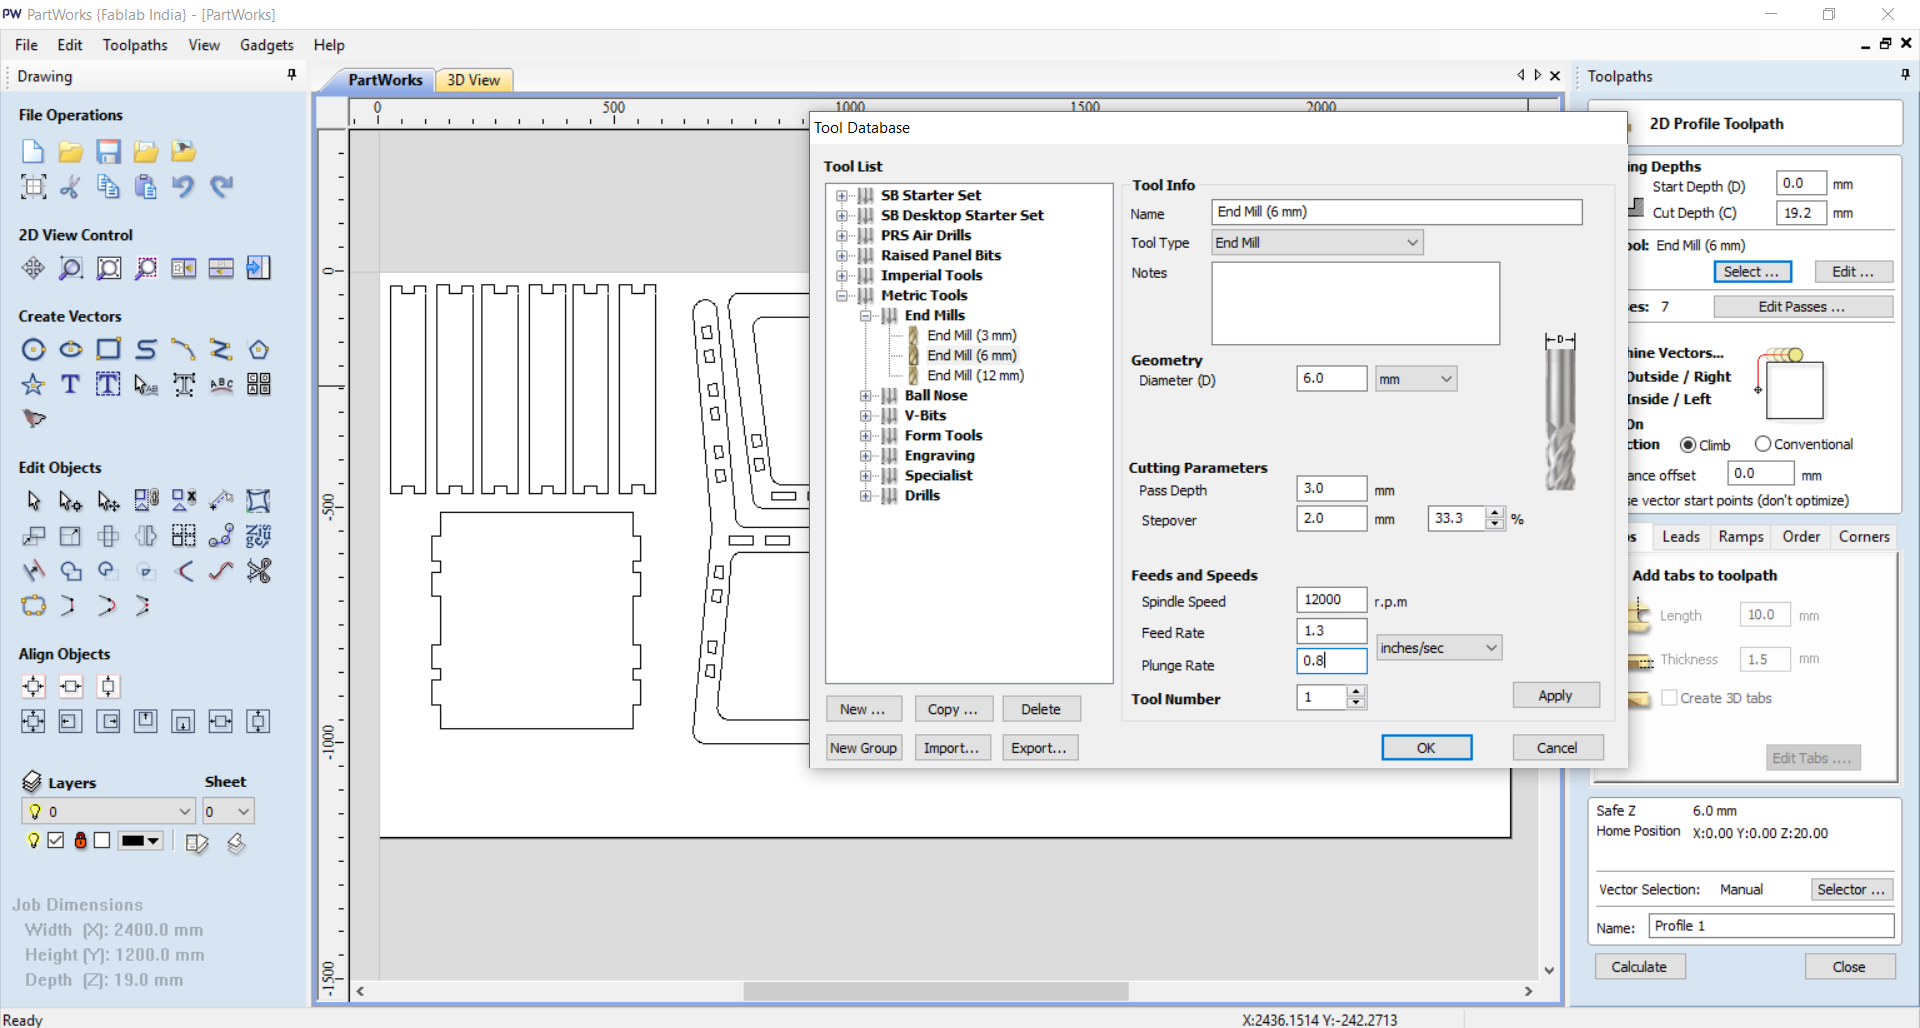Click the Apply button
The image size is (1920, 1028).
coord(1554,696)
